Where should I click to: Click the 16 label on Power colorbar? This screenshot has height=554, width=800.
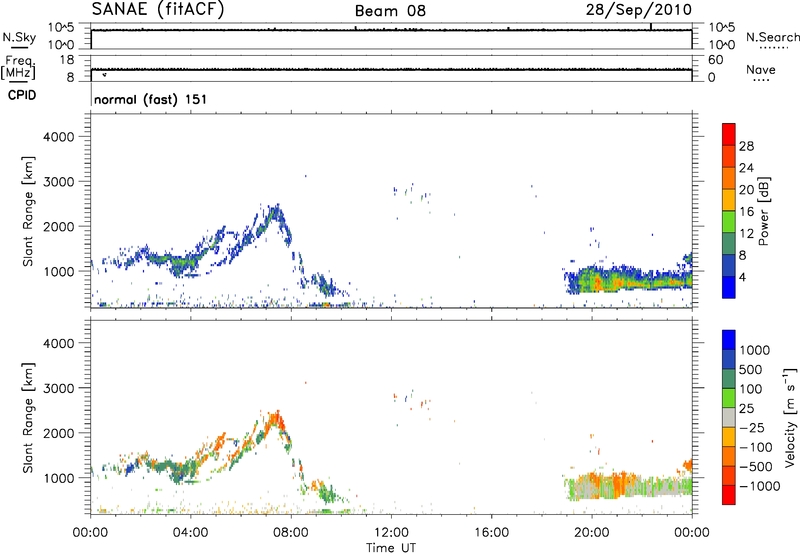pyautogui.click(x=746, y=212)
